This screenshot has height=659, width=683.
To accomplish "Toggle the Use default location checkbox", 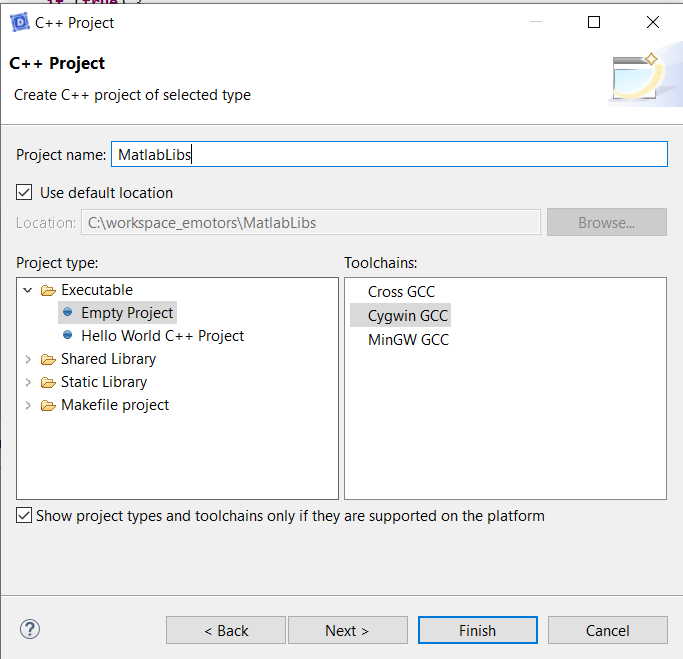I will (24, 192).
